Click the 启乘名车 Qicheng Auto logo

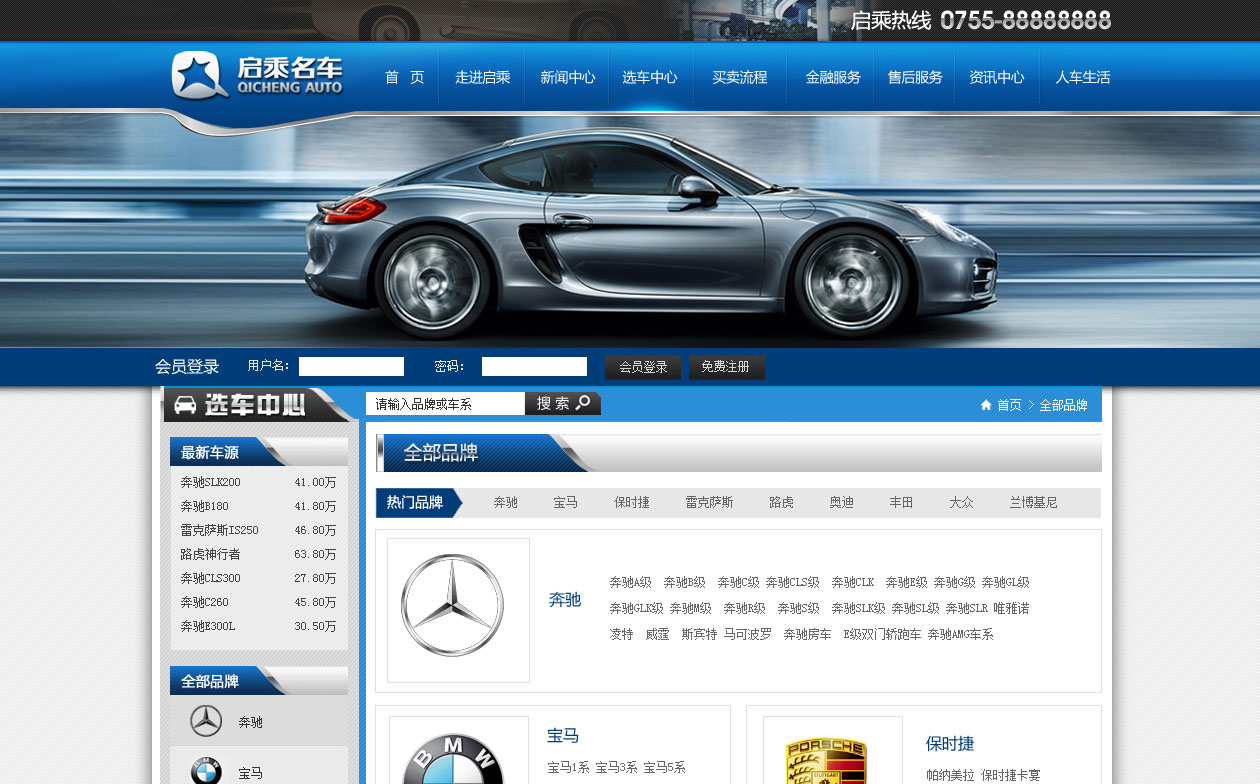[257, 75]
